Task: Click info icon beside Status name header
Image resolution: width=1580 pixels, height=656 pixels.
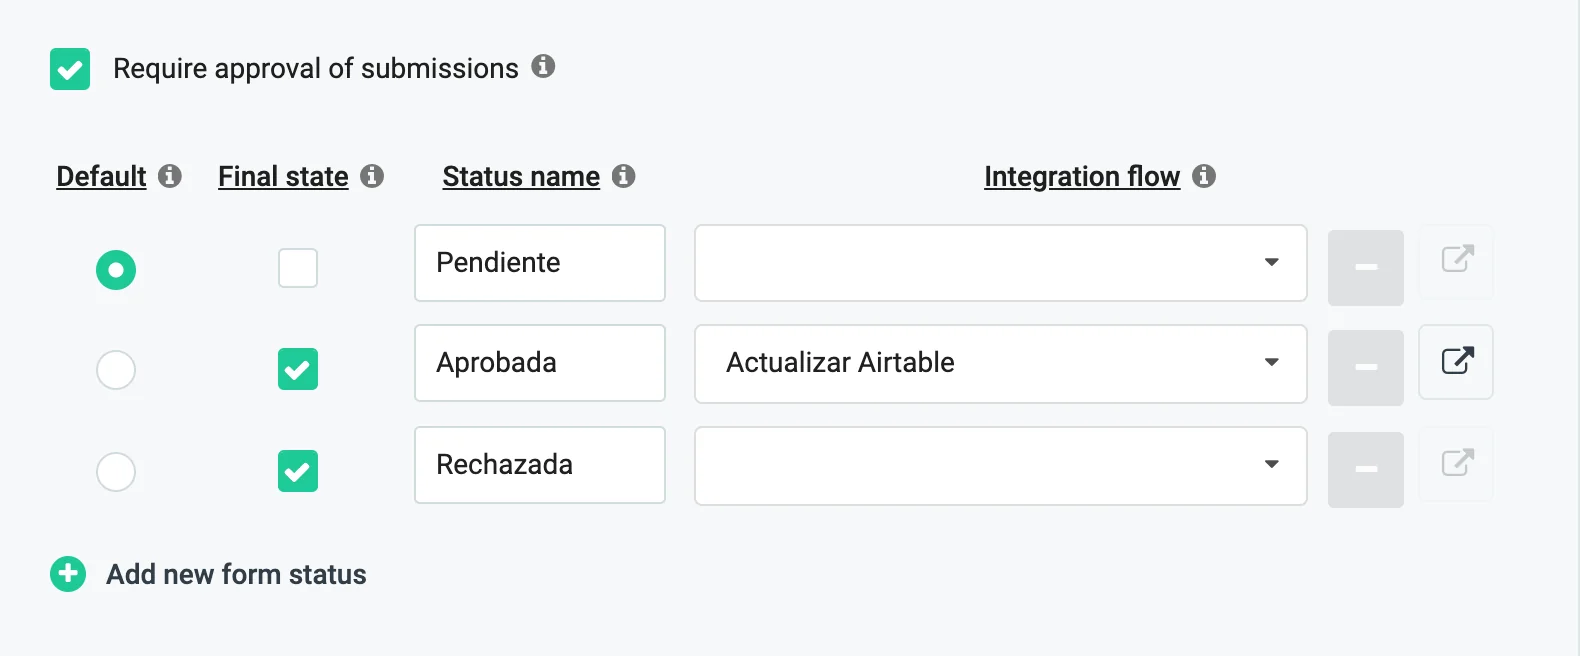Action: pos(624,176)
